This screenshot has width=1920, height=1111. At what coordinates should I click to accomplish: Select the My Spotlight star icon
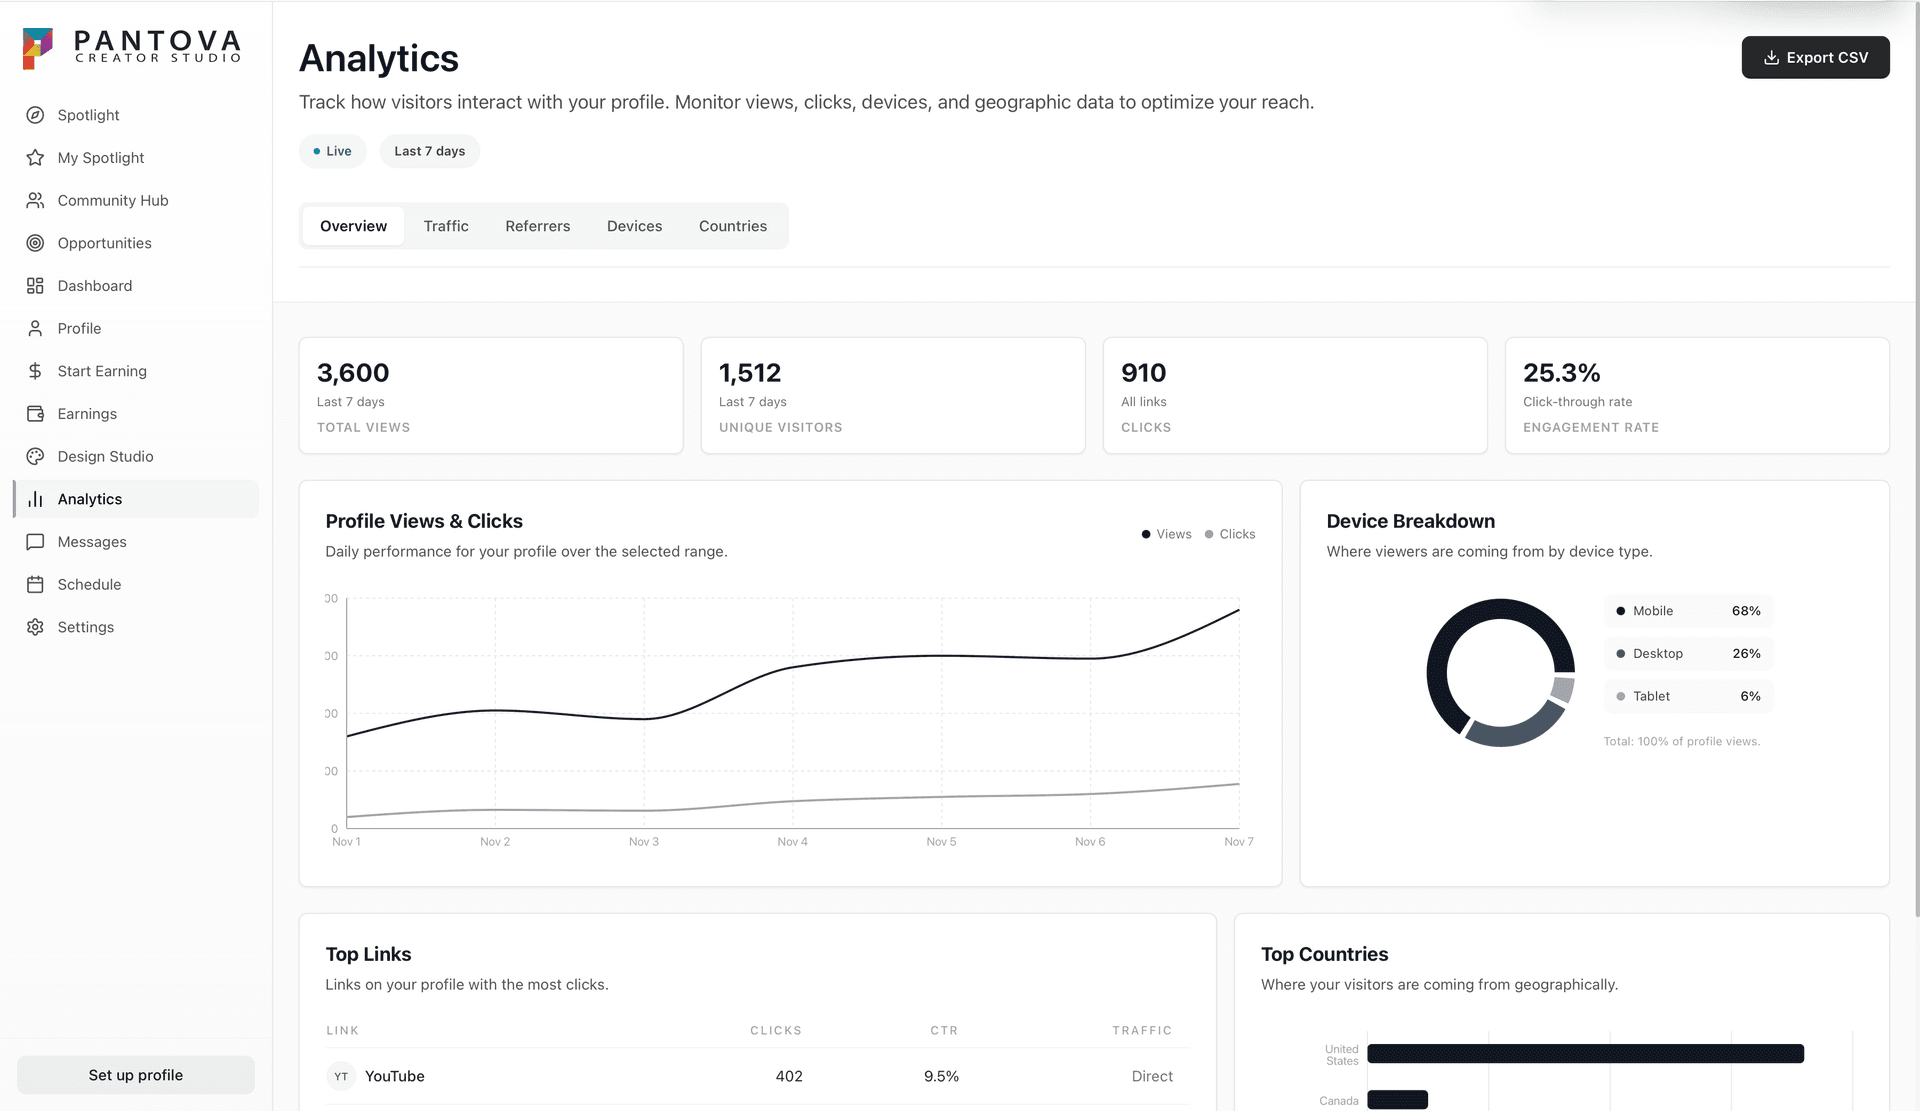click(35, 157)
